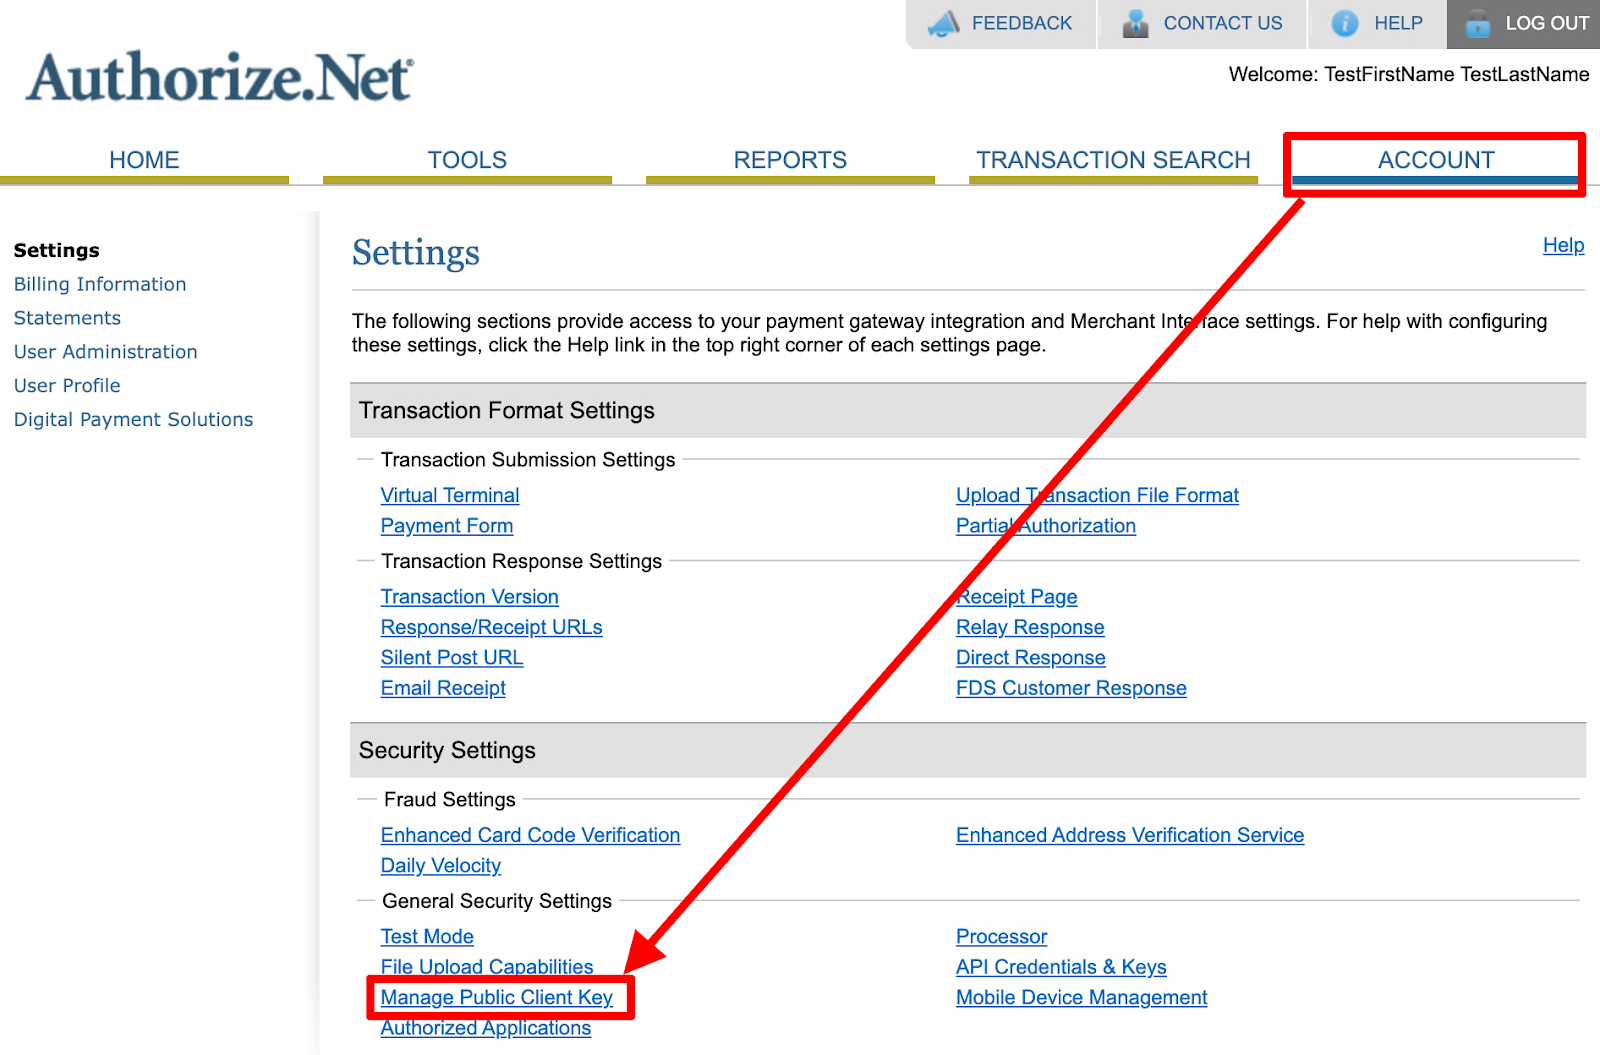Click the Transaction Response Settings label
This screenshot has height=1055, width=1600.
point(521,562)
